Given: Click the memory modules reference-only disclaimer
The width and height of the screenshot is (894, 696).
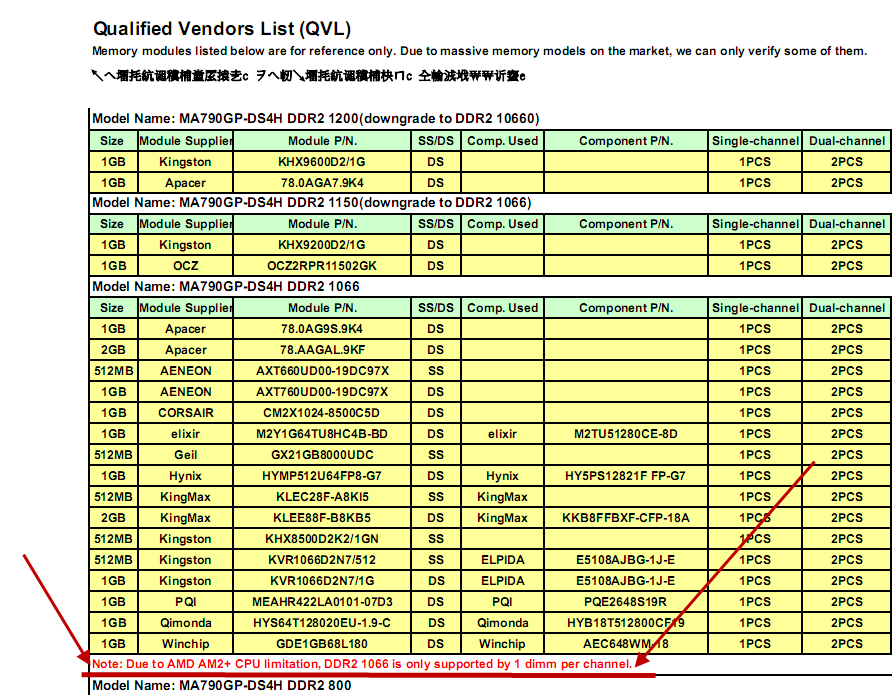Looking at the screenshot, I should pos(479,51).
